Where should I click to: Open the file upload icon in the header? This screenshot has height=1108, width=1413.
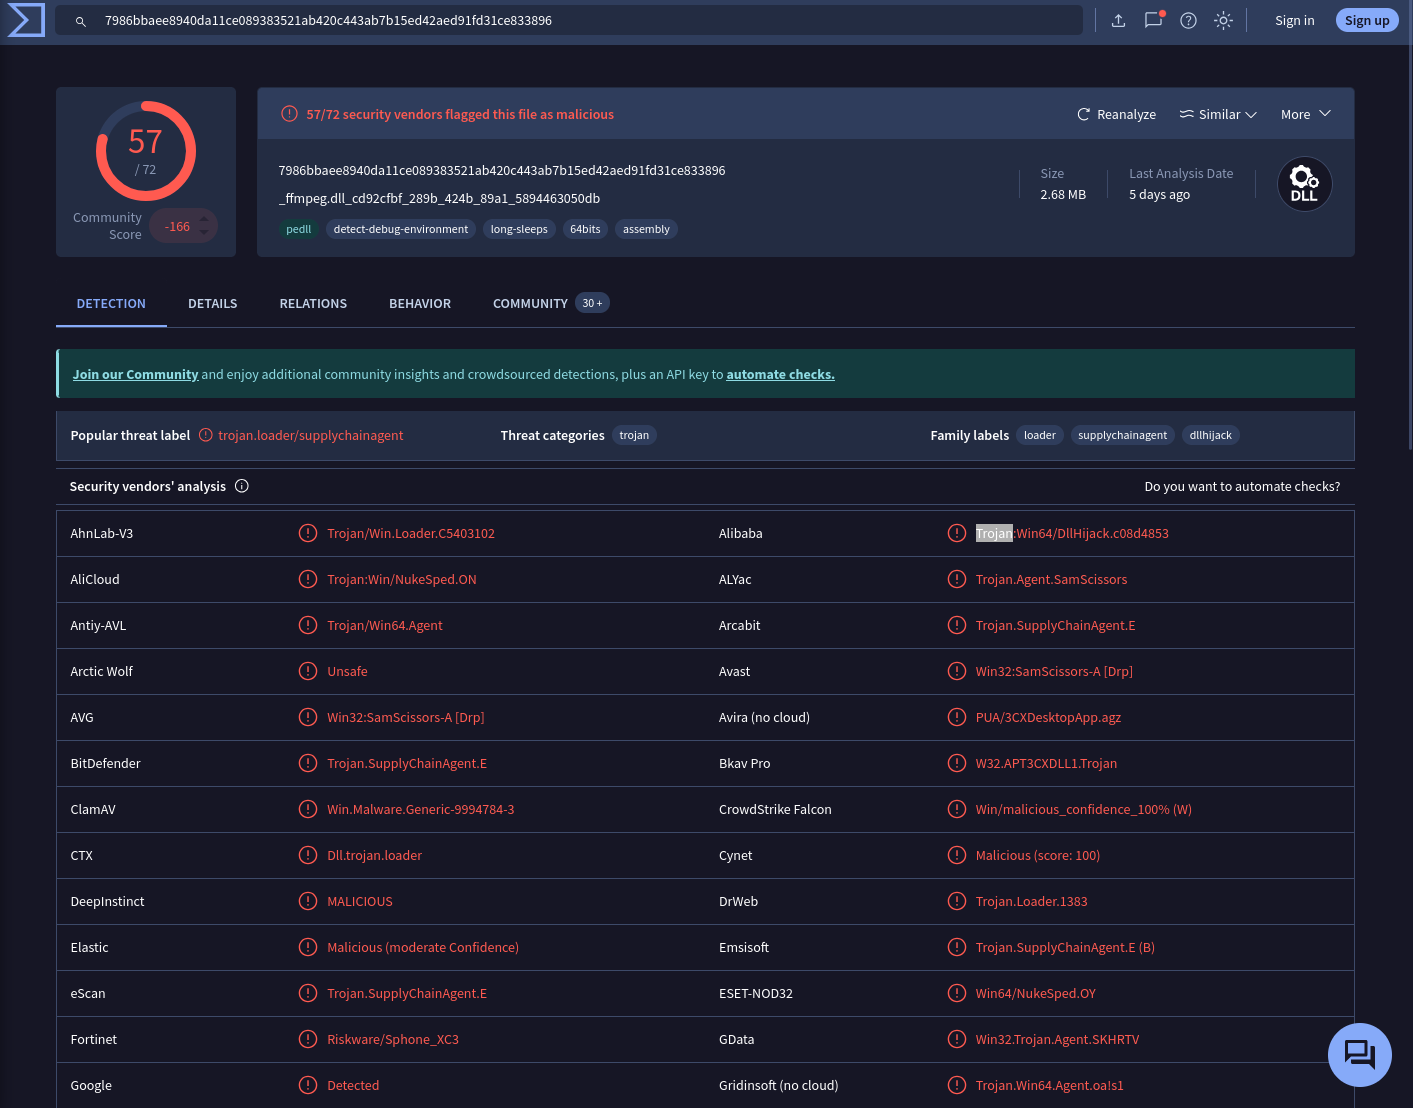(x=1119, y=20)
